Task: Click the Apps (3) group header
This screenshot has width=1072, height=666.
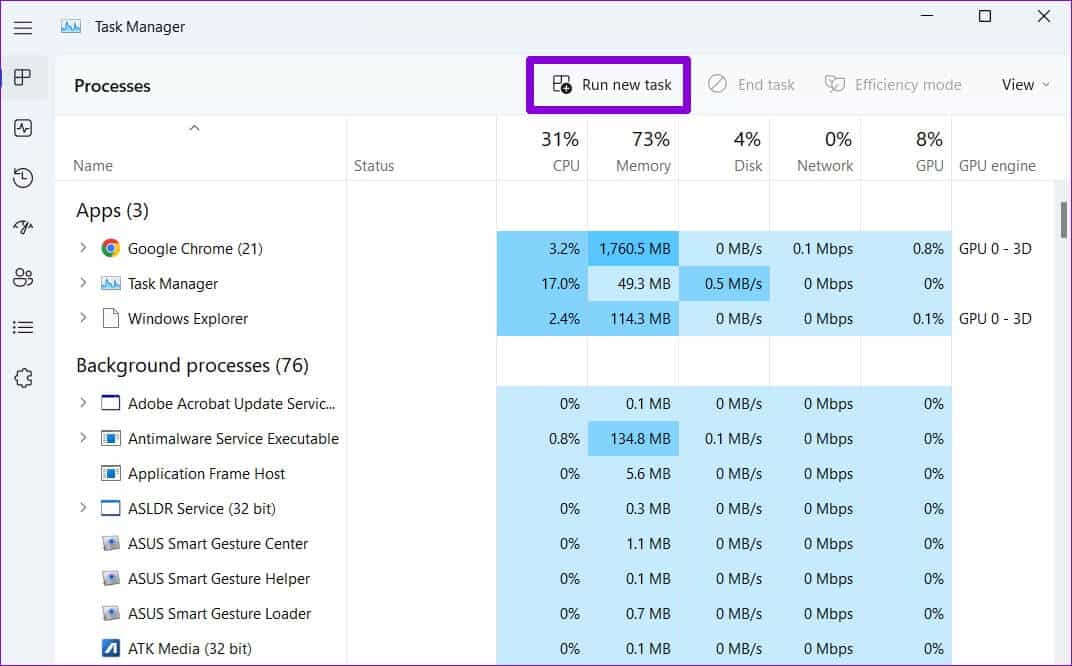Action: (112, 211)
